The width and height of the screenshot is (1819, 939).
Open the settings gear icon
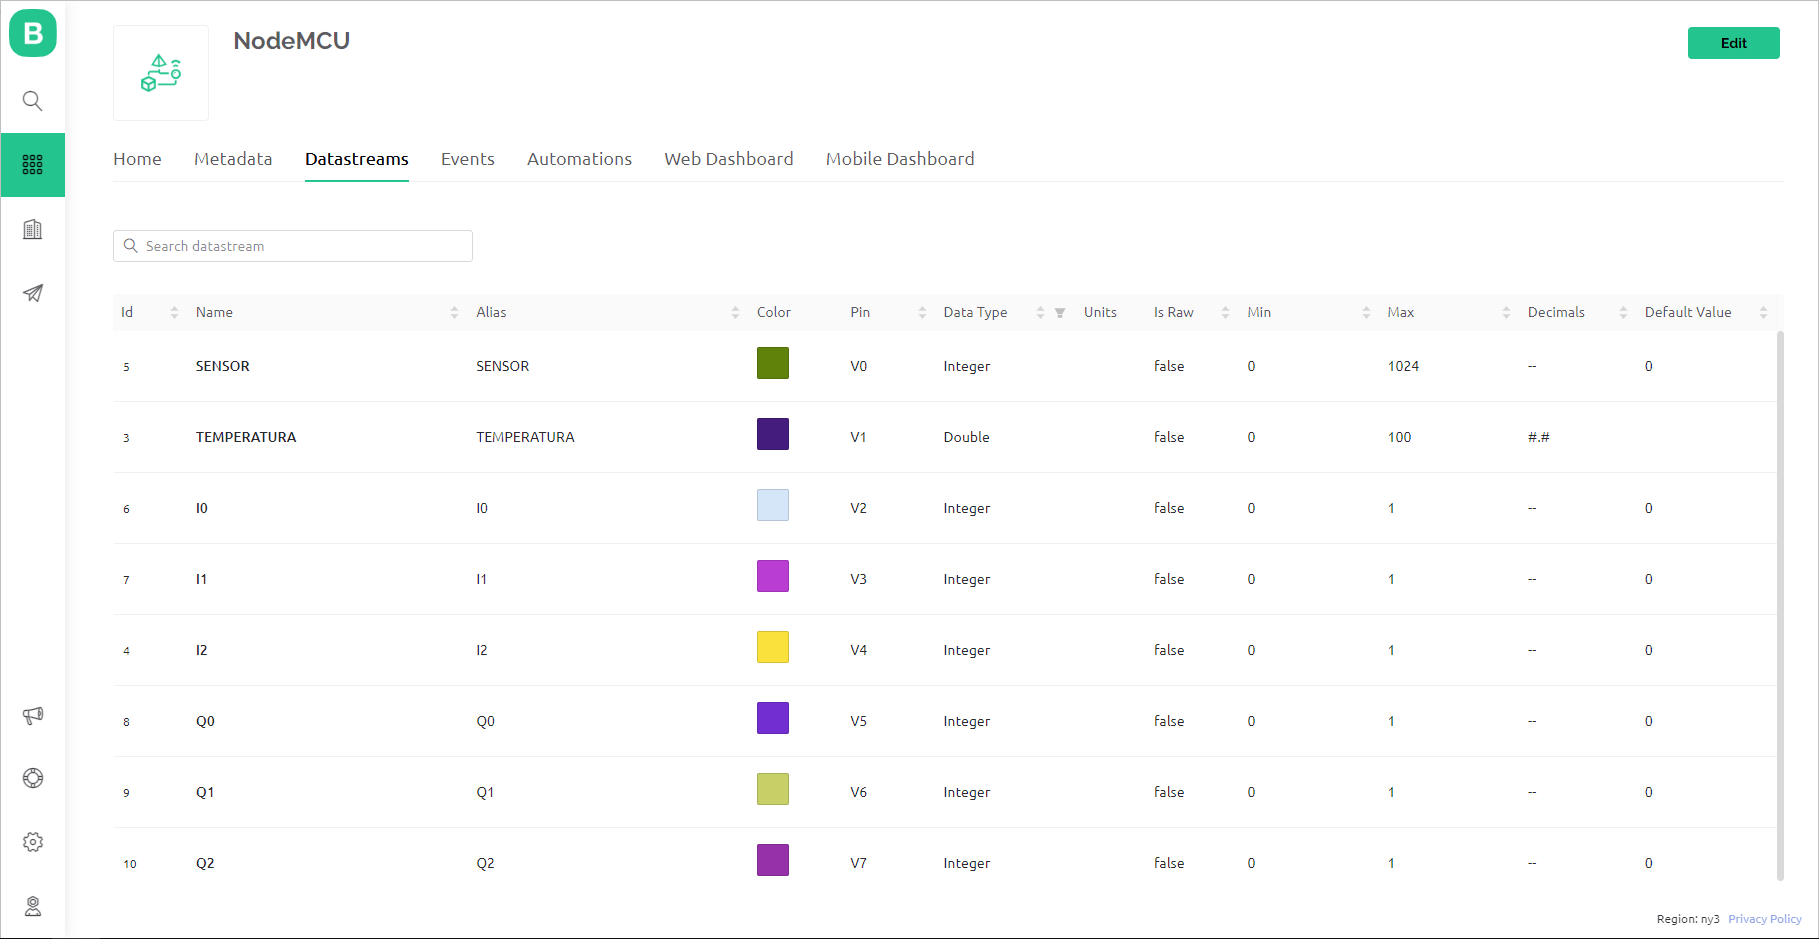pos(33,842)
